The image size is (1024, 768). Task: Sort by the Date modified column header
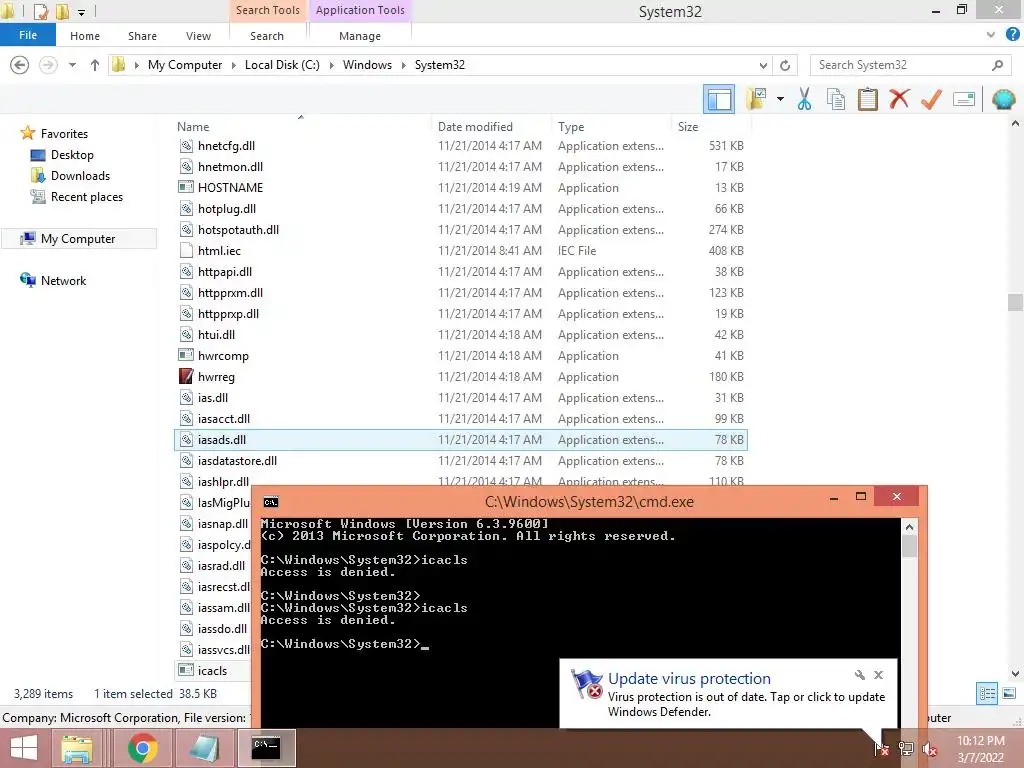pos(475,127)
